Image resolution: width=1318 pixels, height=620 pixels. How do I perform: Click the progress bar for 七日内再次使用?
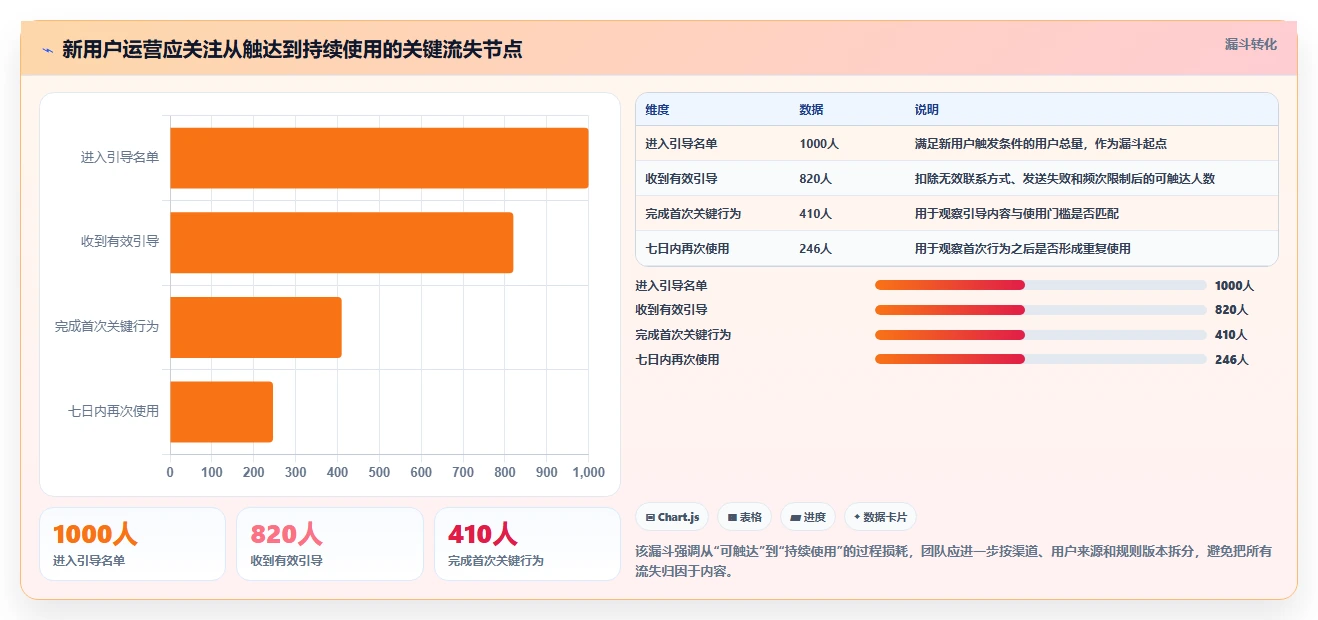(1040, 359)
